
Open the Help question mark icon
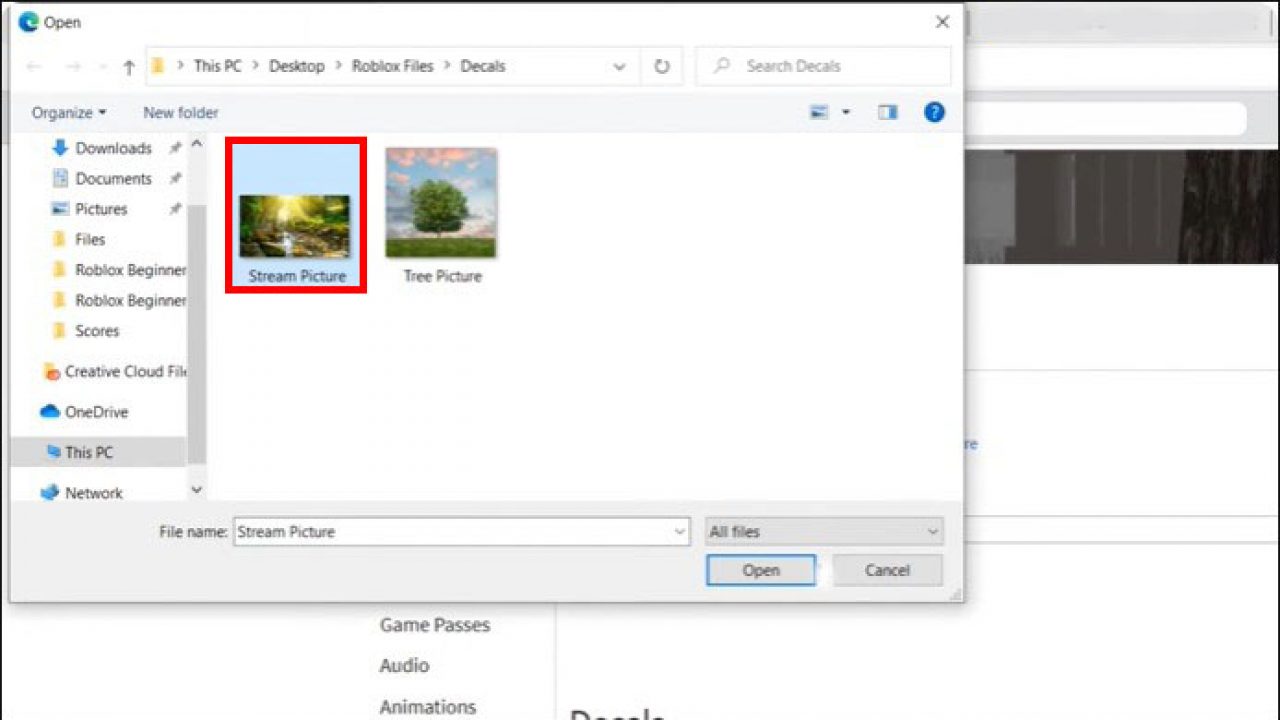pos(934,112)
